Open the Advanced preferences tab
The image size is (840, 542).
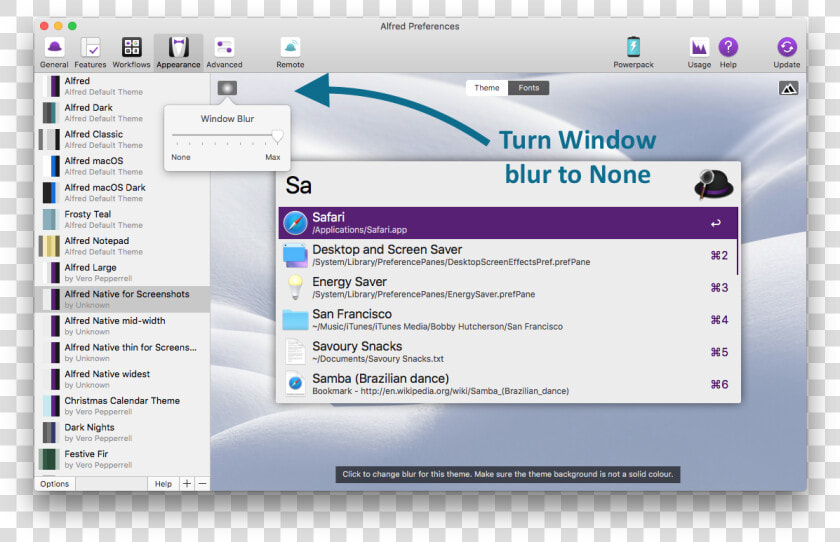[224, 53]
